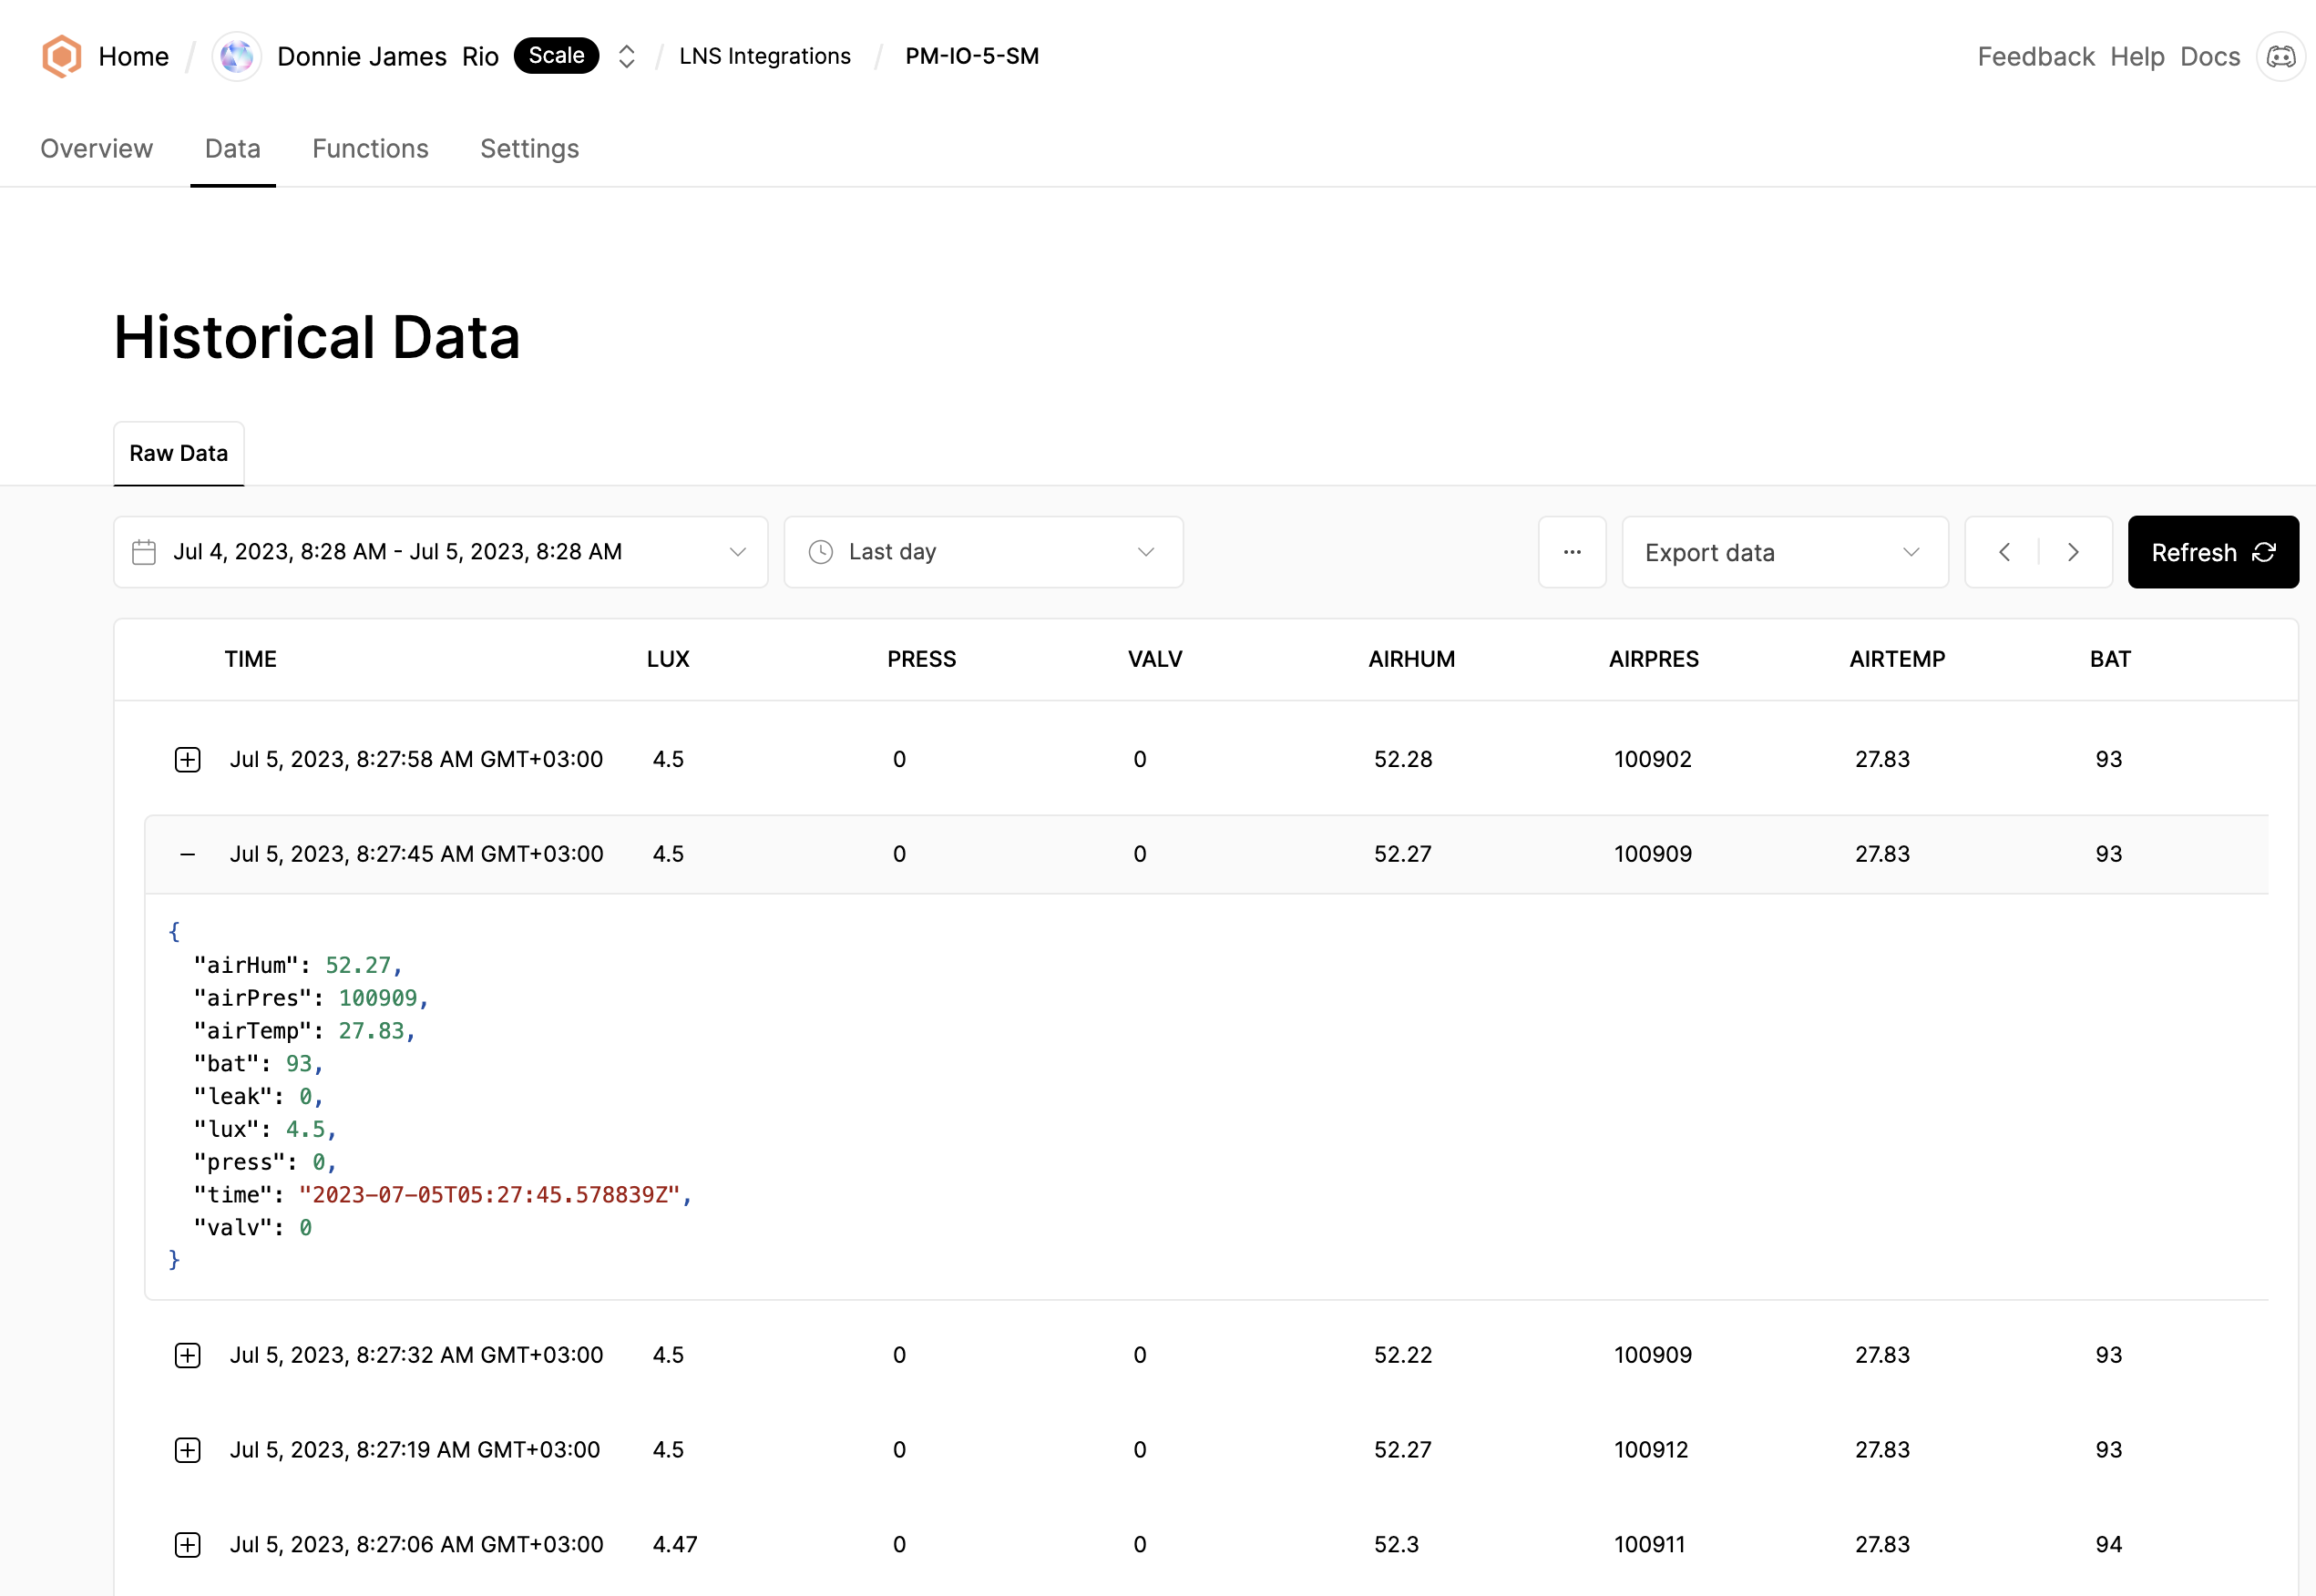This screenshot has width=2316, height=1596.
Task: Click the 94 battery value
Action: [2109, 1545]
